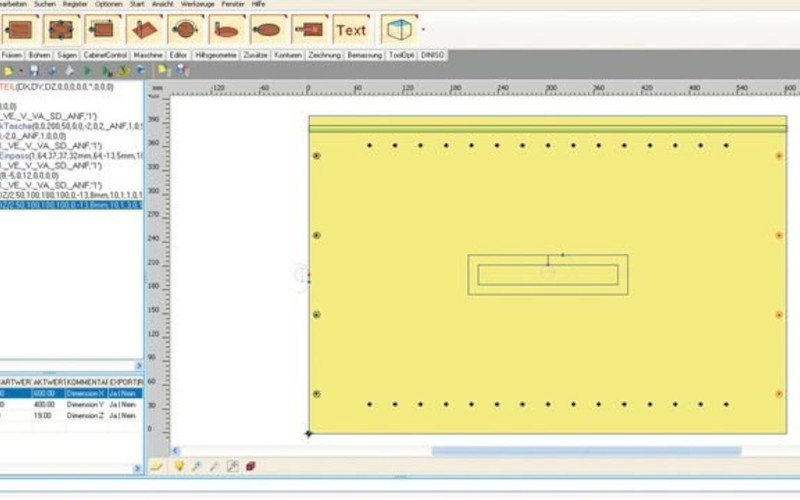Click the EXPORTIR column header
Screen dimensions: 800x500
(x=126, y=382)
